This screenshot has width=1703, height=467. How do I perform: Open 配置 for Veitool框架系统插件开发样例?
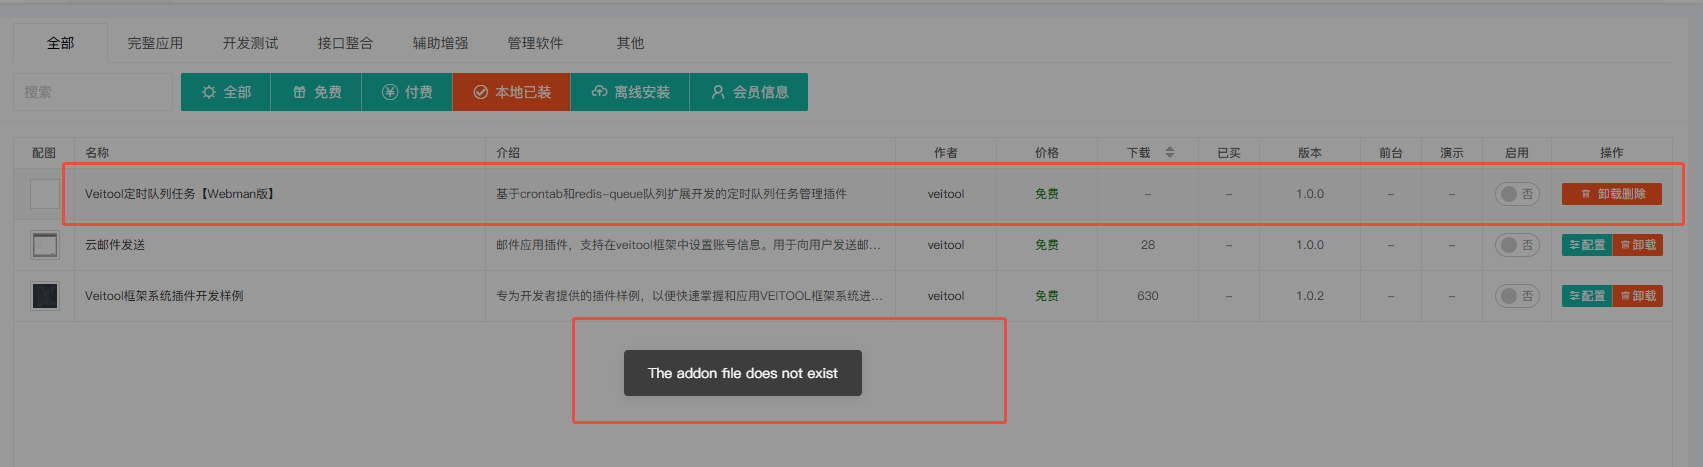point(1587,296)
